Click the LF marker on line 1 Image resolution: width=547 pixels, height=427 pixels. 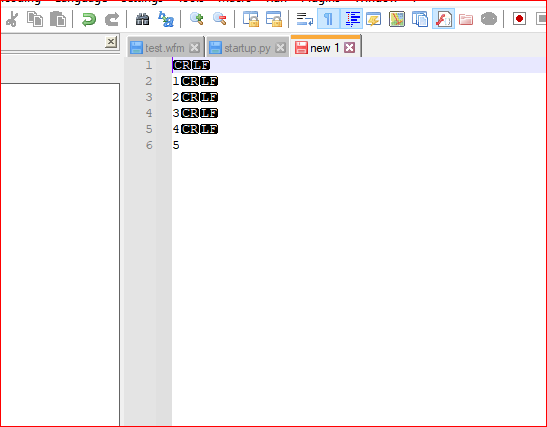tap(201, 65)
